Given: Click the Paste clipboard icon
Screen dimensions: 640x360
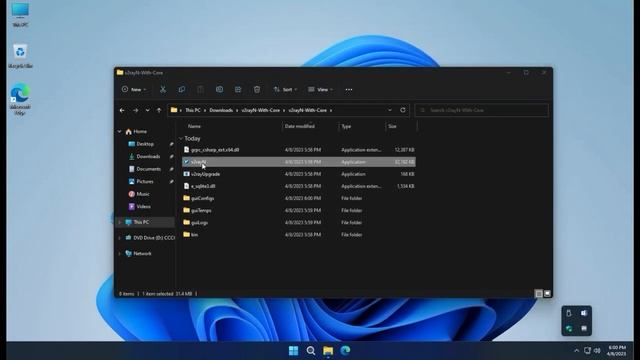Looking at the screenshot, I should click(200, 89).
